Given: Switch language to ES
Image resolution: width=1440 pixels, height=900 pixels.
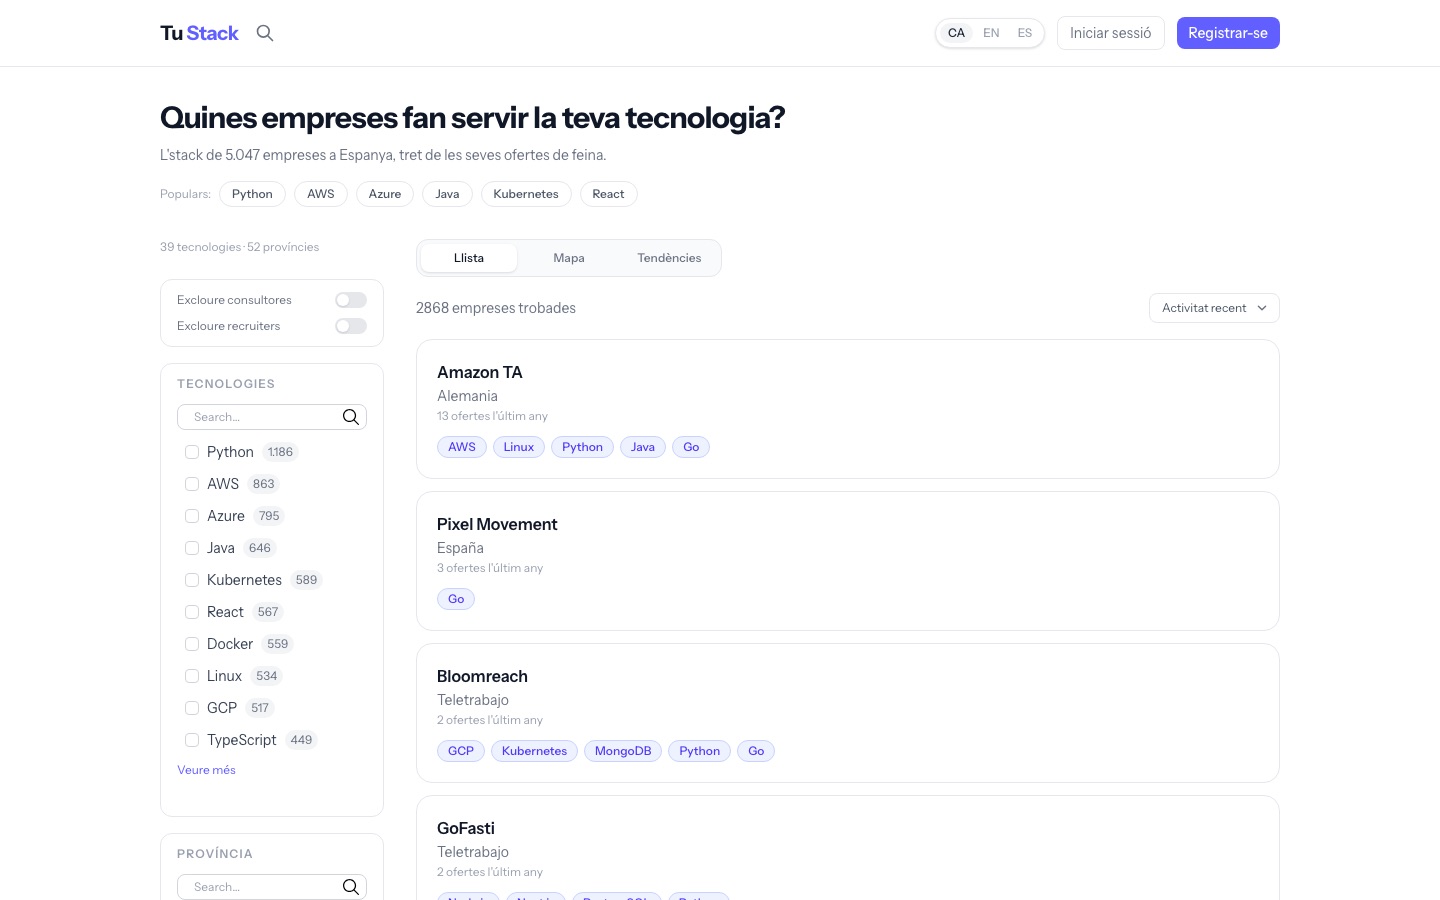Looking at the screenshot, I should (1025, 33).
